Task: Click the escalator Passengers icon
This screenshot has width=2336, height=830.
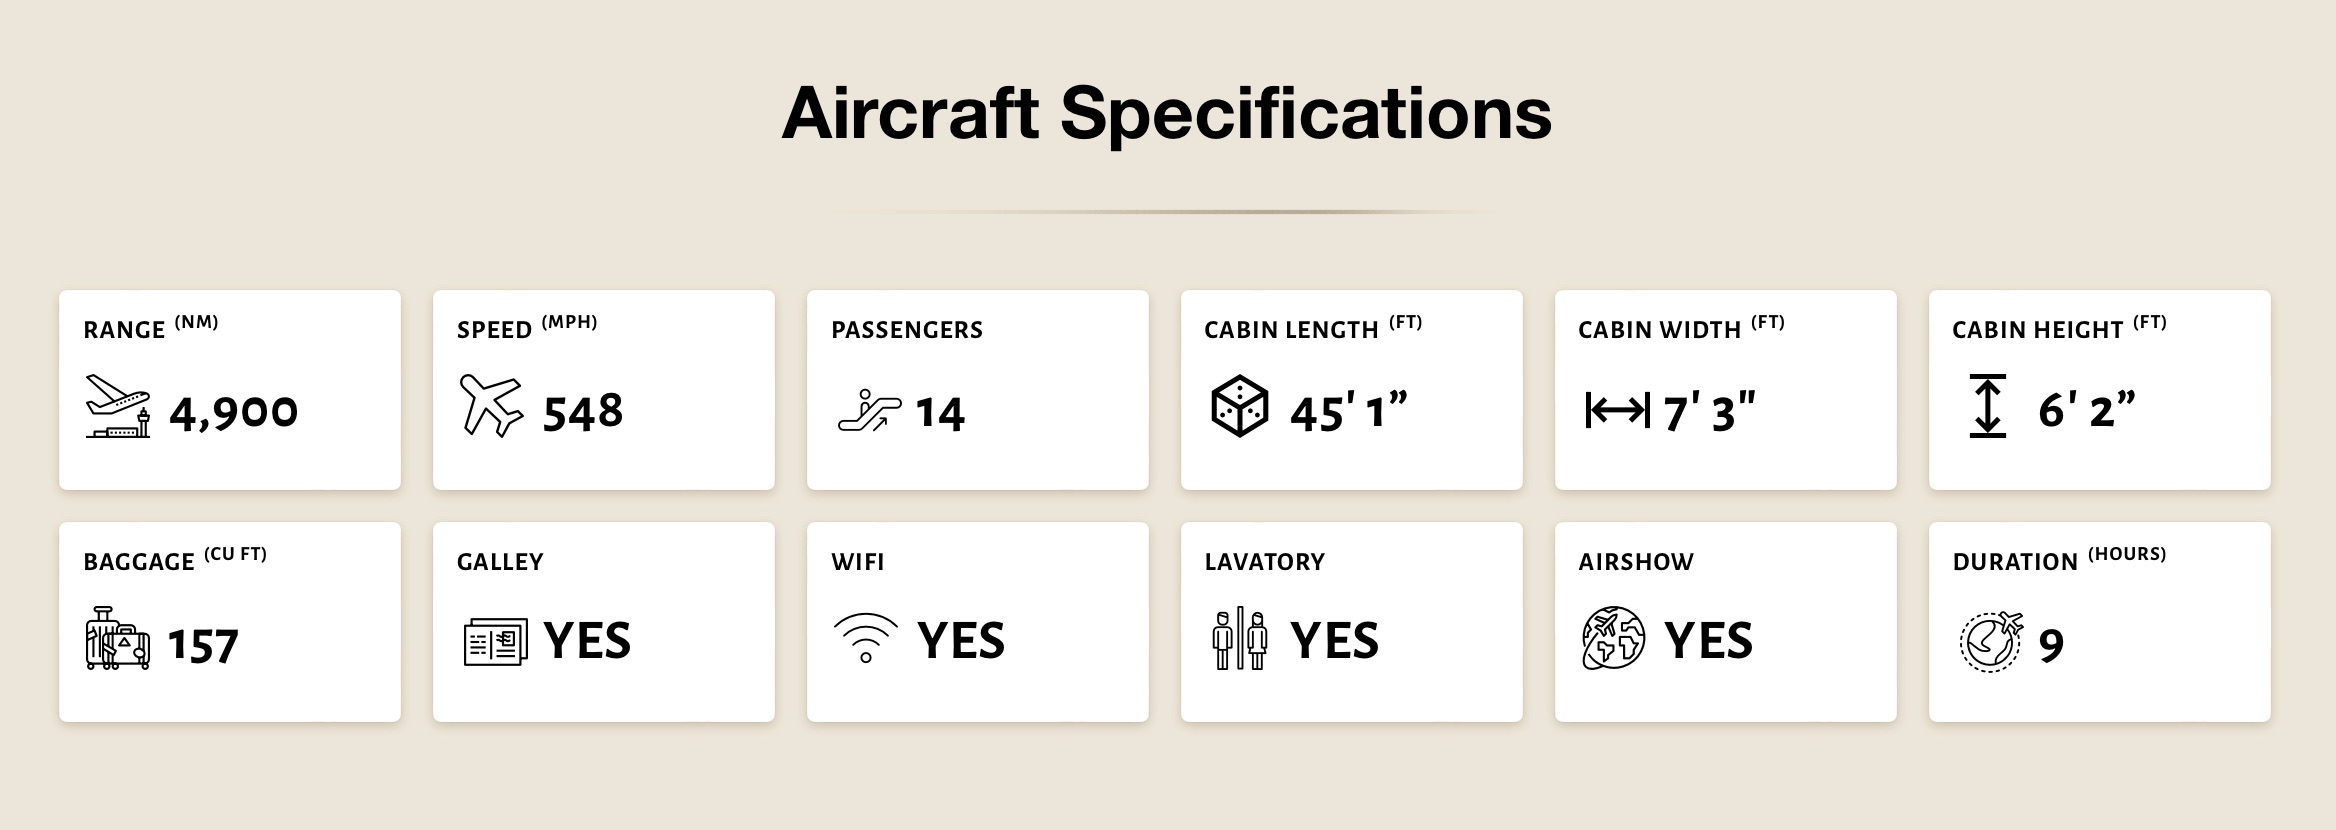Action: tap(868, 411)
